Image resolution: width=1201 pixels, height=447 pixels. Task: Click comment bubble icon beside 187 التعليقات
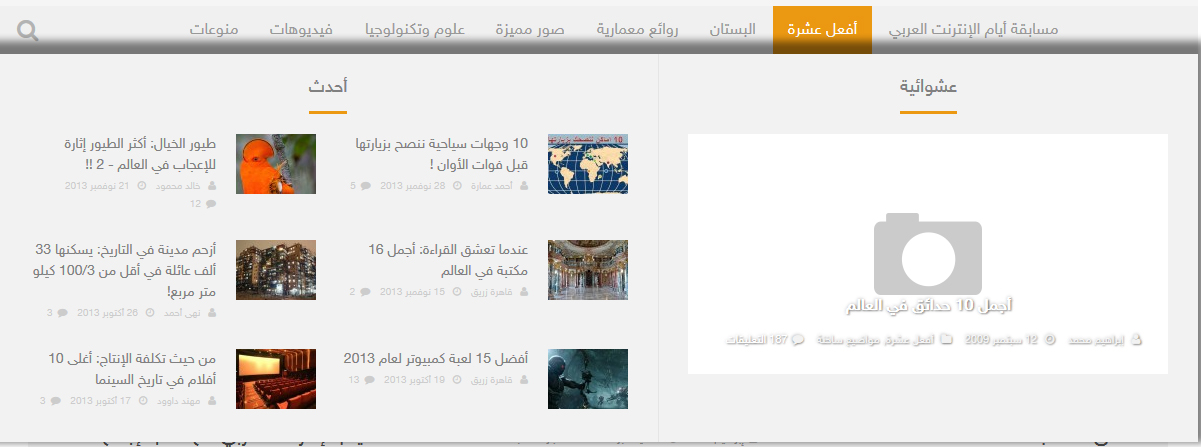[x=798, y=340]
